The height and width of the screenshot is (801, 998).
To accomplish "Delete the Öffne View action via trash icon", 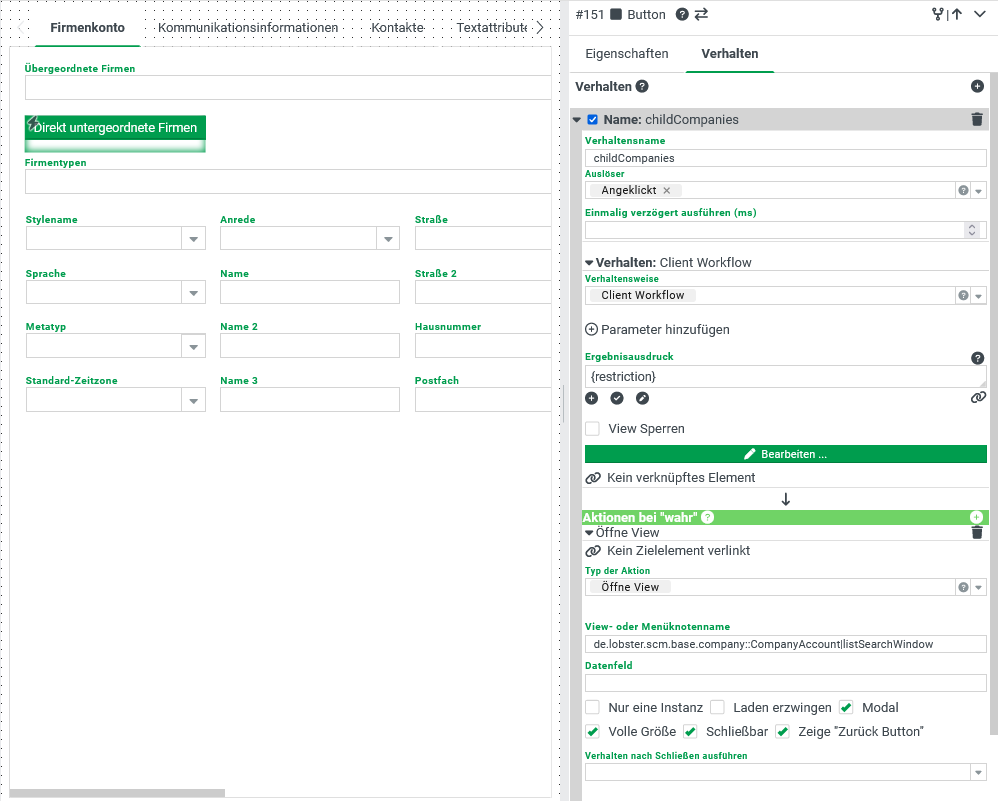I will [977, 533].
